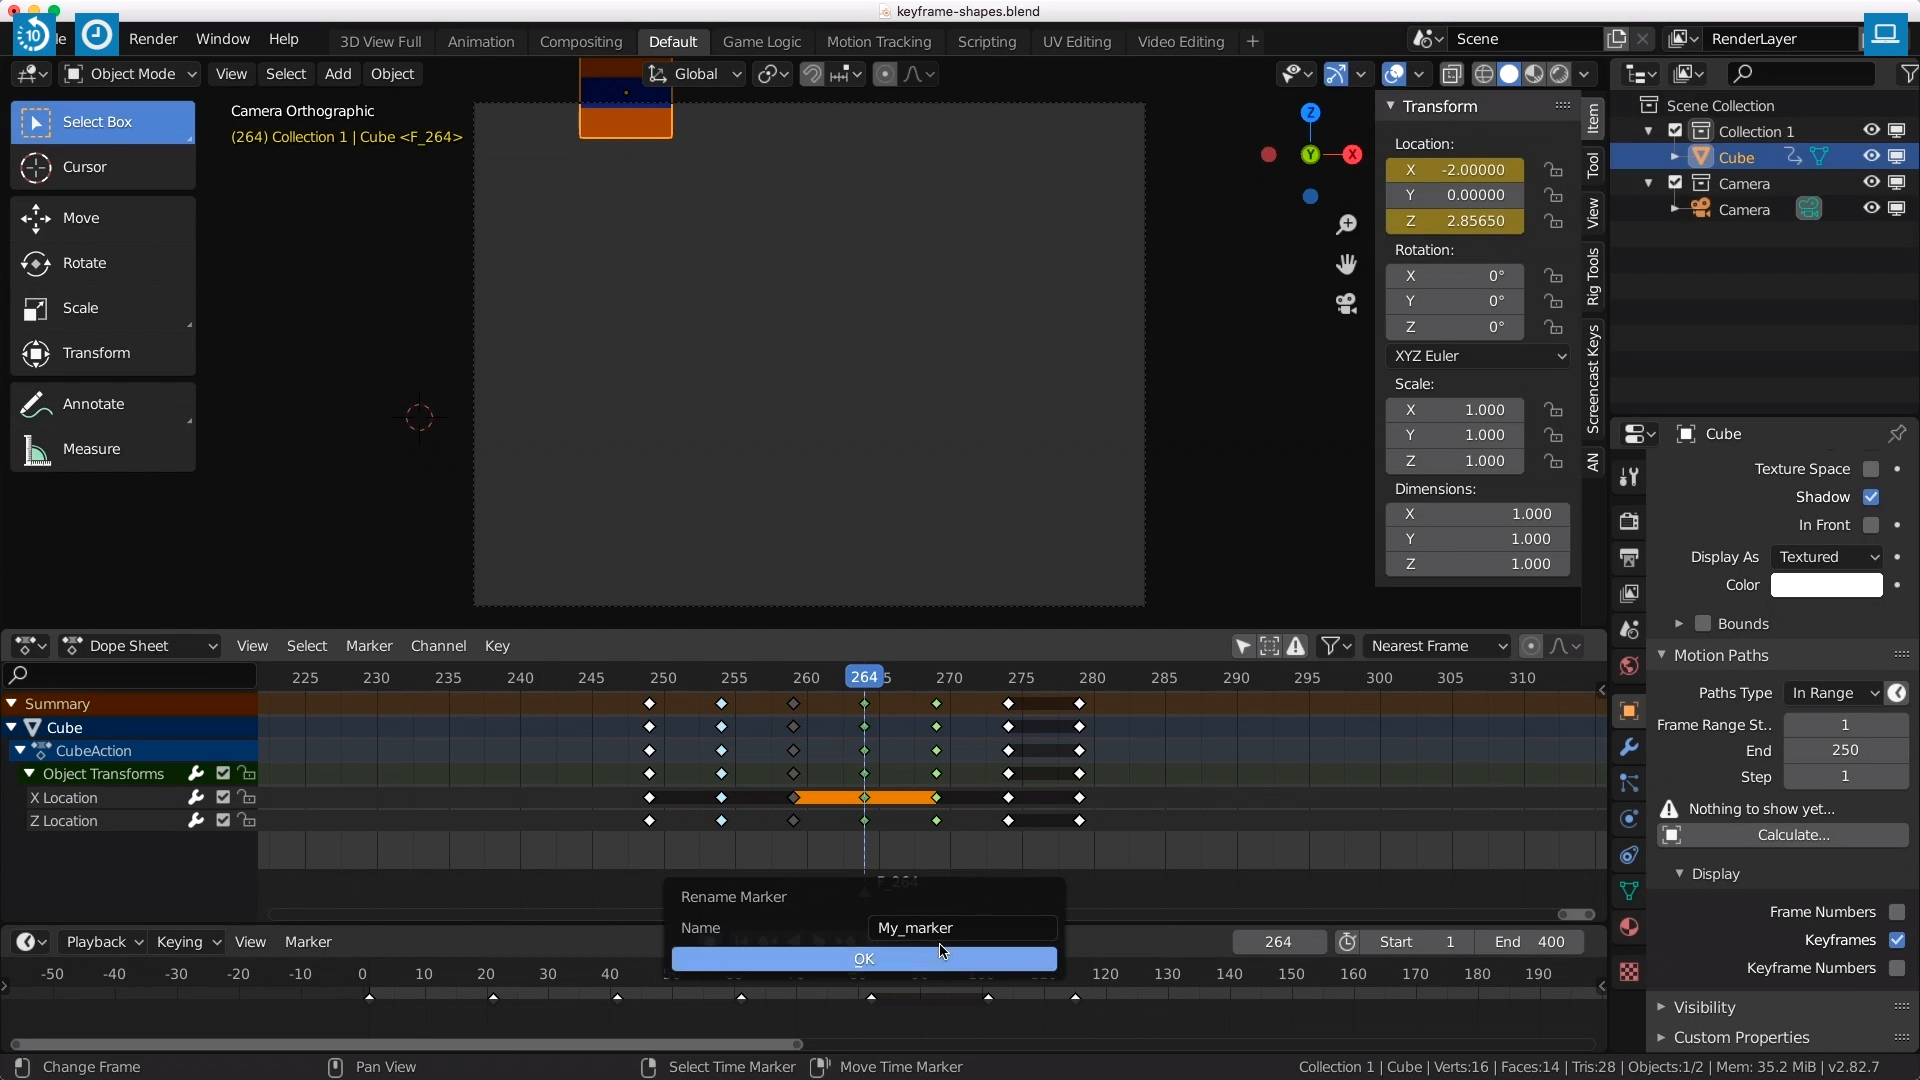Open the Display As Textured dropdown

1826,557
